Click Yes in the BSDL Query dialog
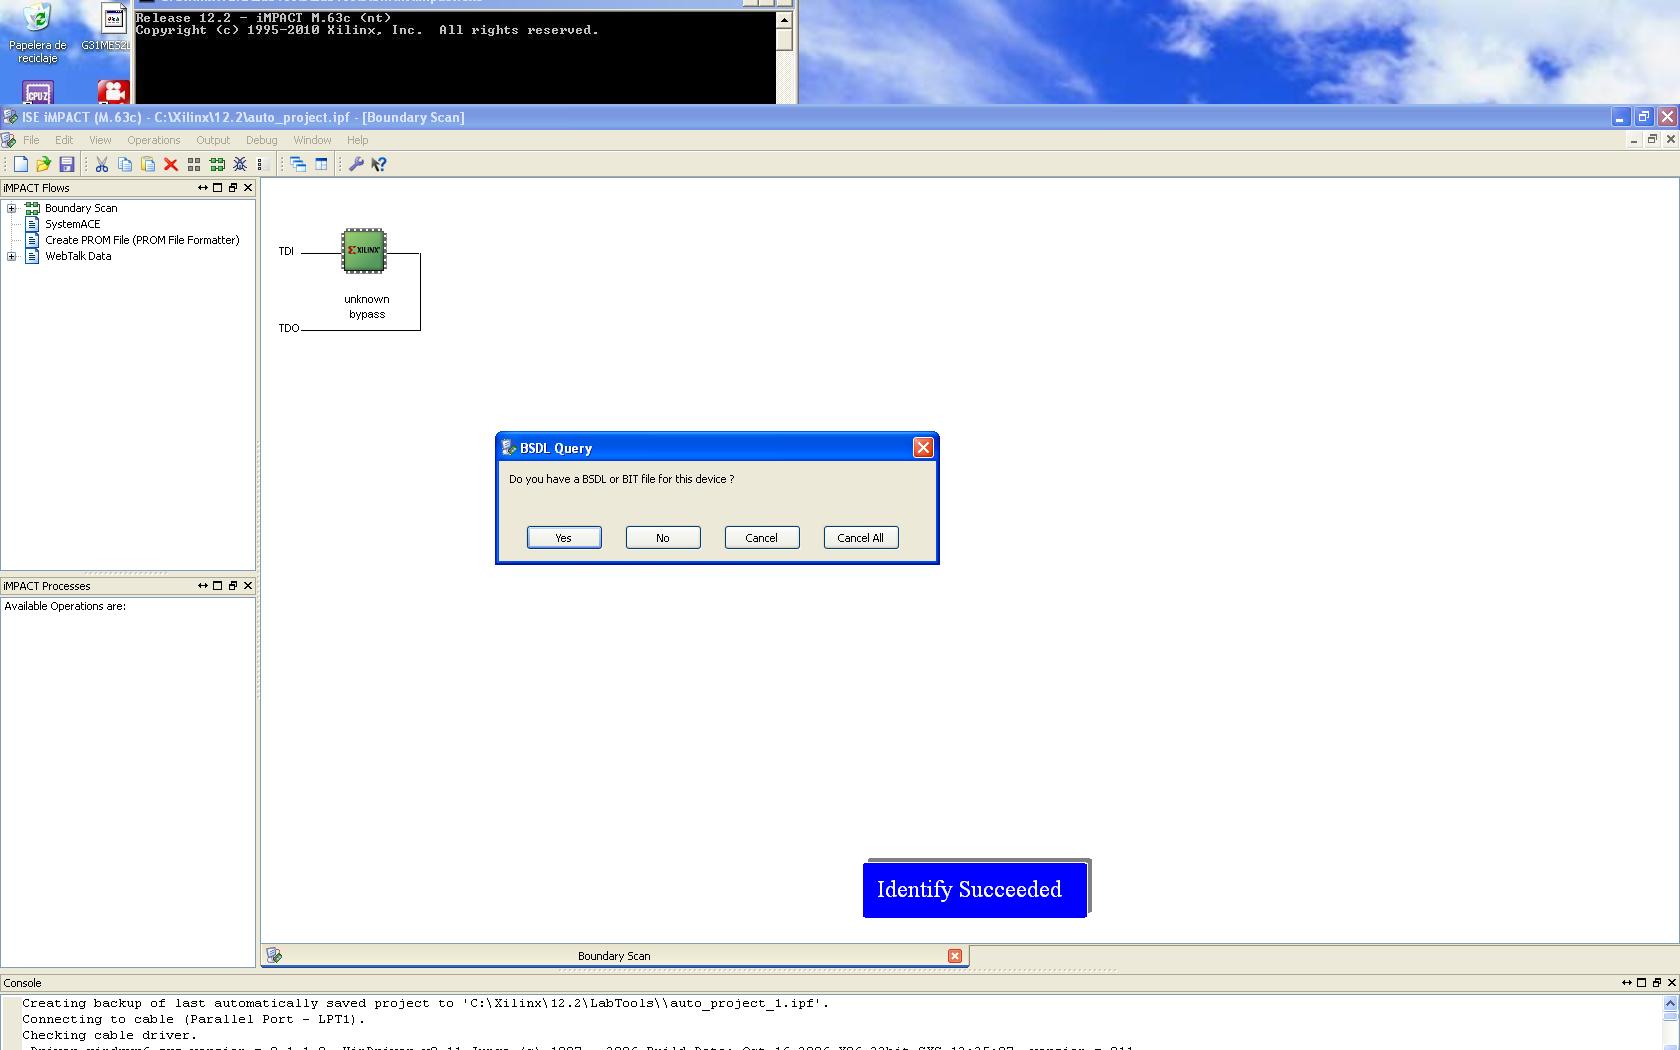 coord(564,538)
